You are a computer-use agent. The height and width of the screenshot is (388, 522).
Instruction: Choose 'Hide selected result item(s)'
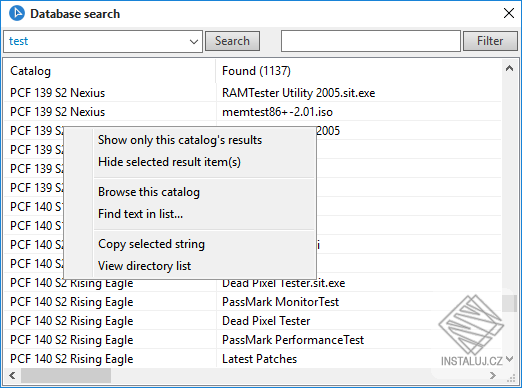[169, 162]
